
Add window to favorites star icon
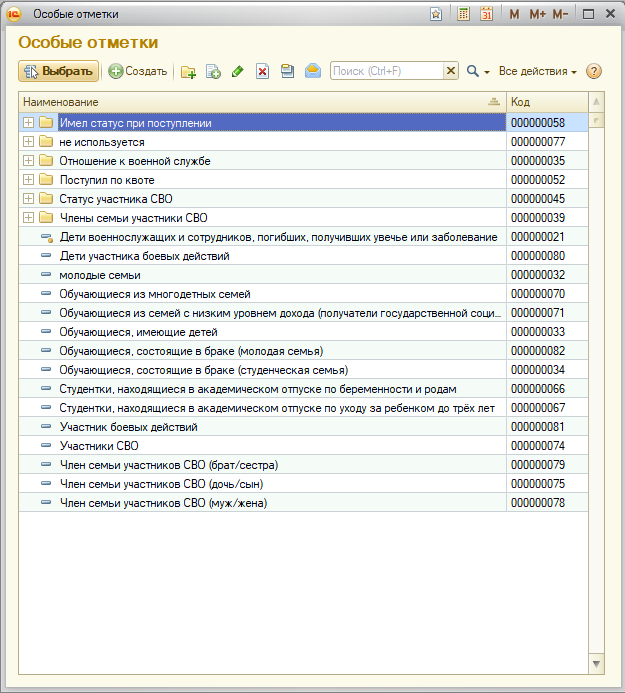coord(436,14)
